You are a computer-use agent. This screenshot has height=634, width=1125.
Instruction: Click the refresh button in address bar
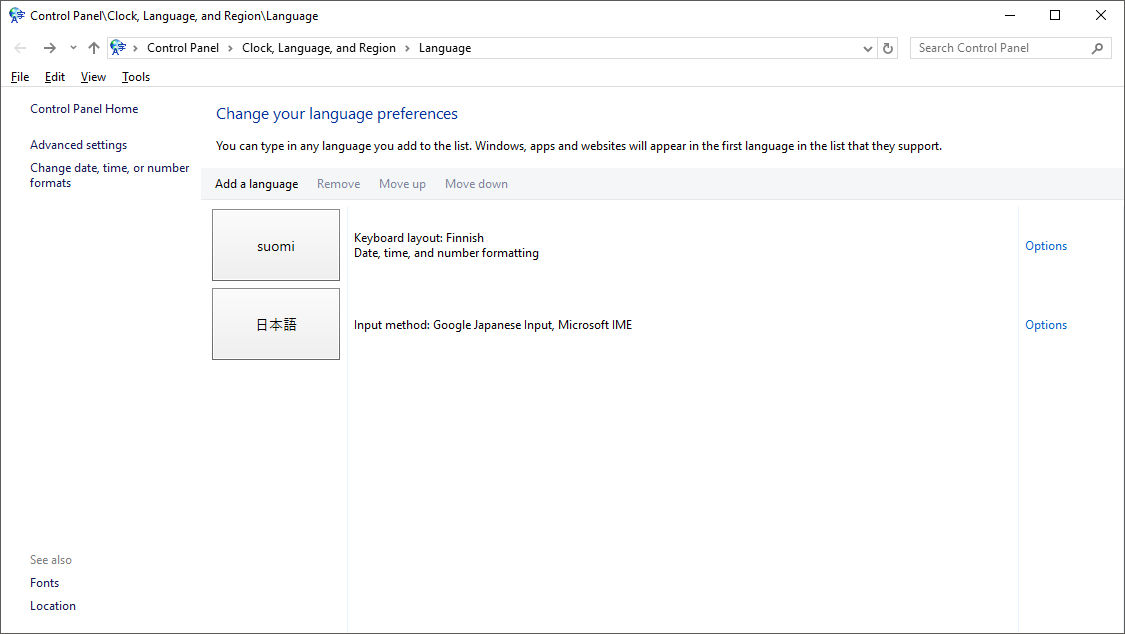point(888,48)
